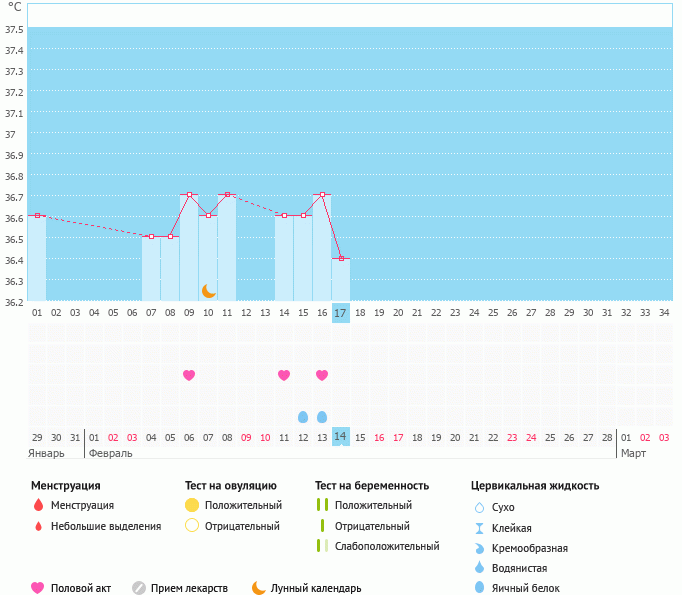This screenshot has height=595, width=682.
Task: Click the Клейкая hourglass legend icon
Action: tap(479, 528)
